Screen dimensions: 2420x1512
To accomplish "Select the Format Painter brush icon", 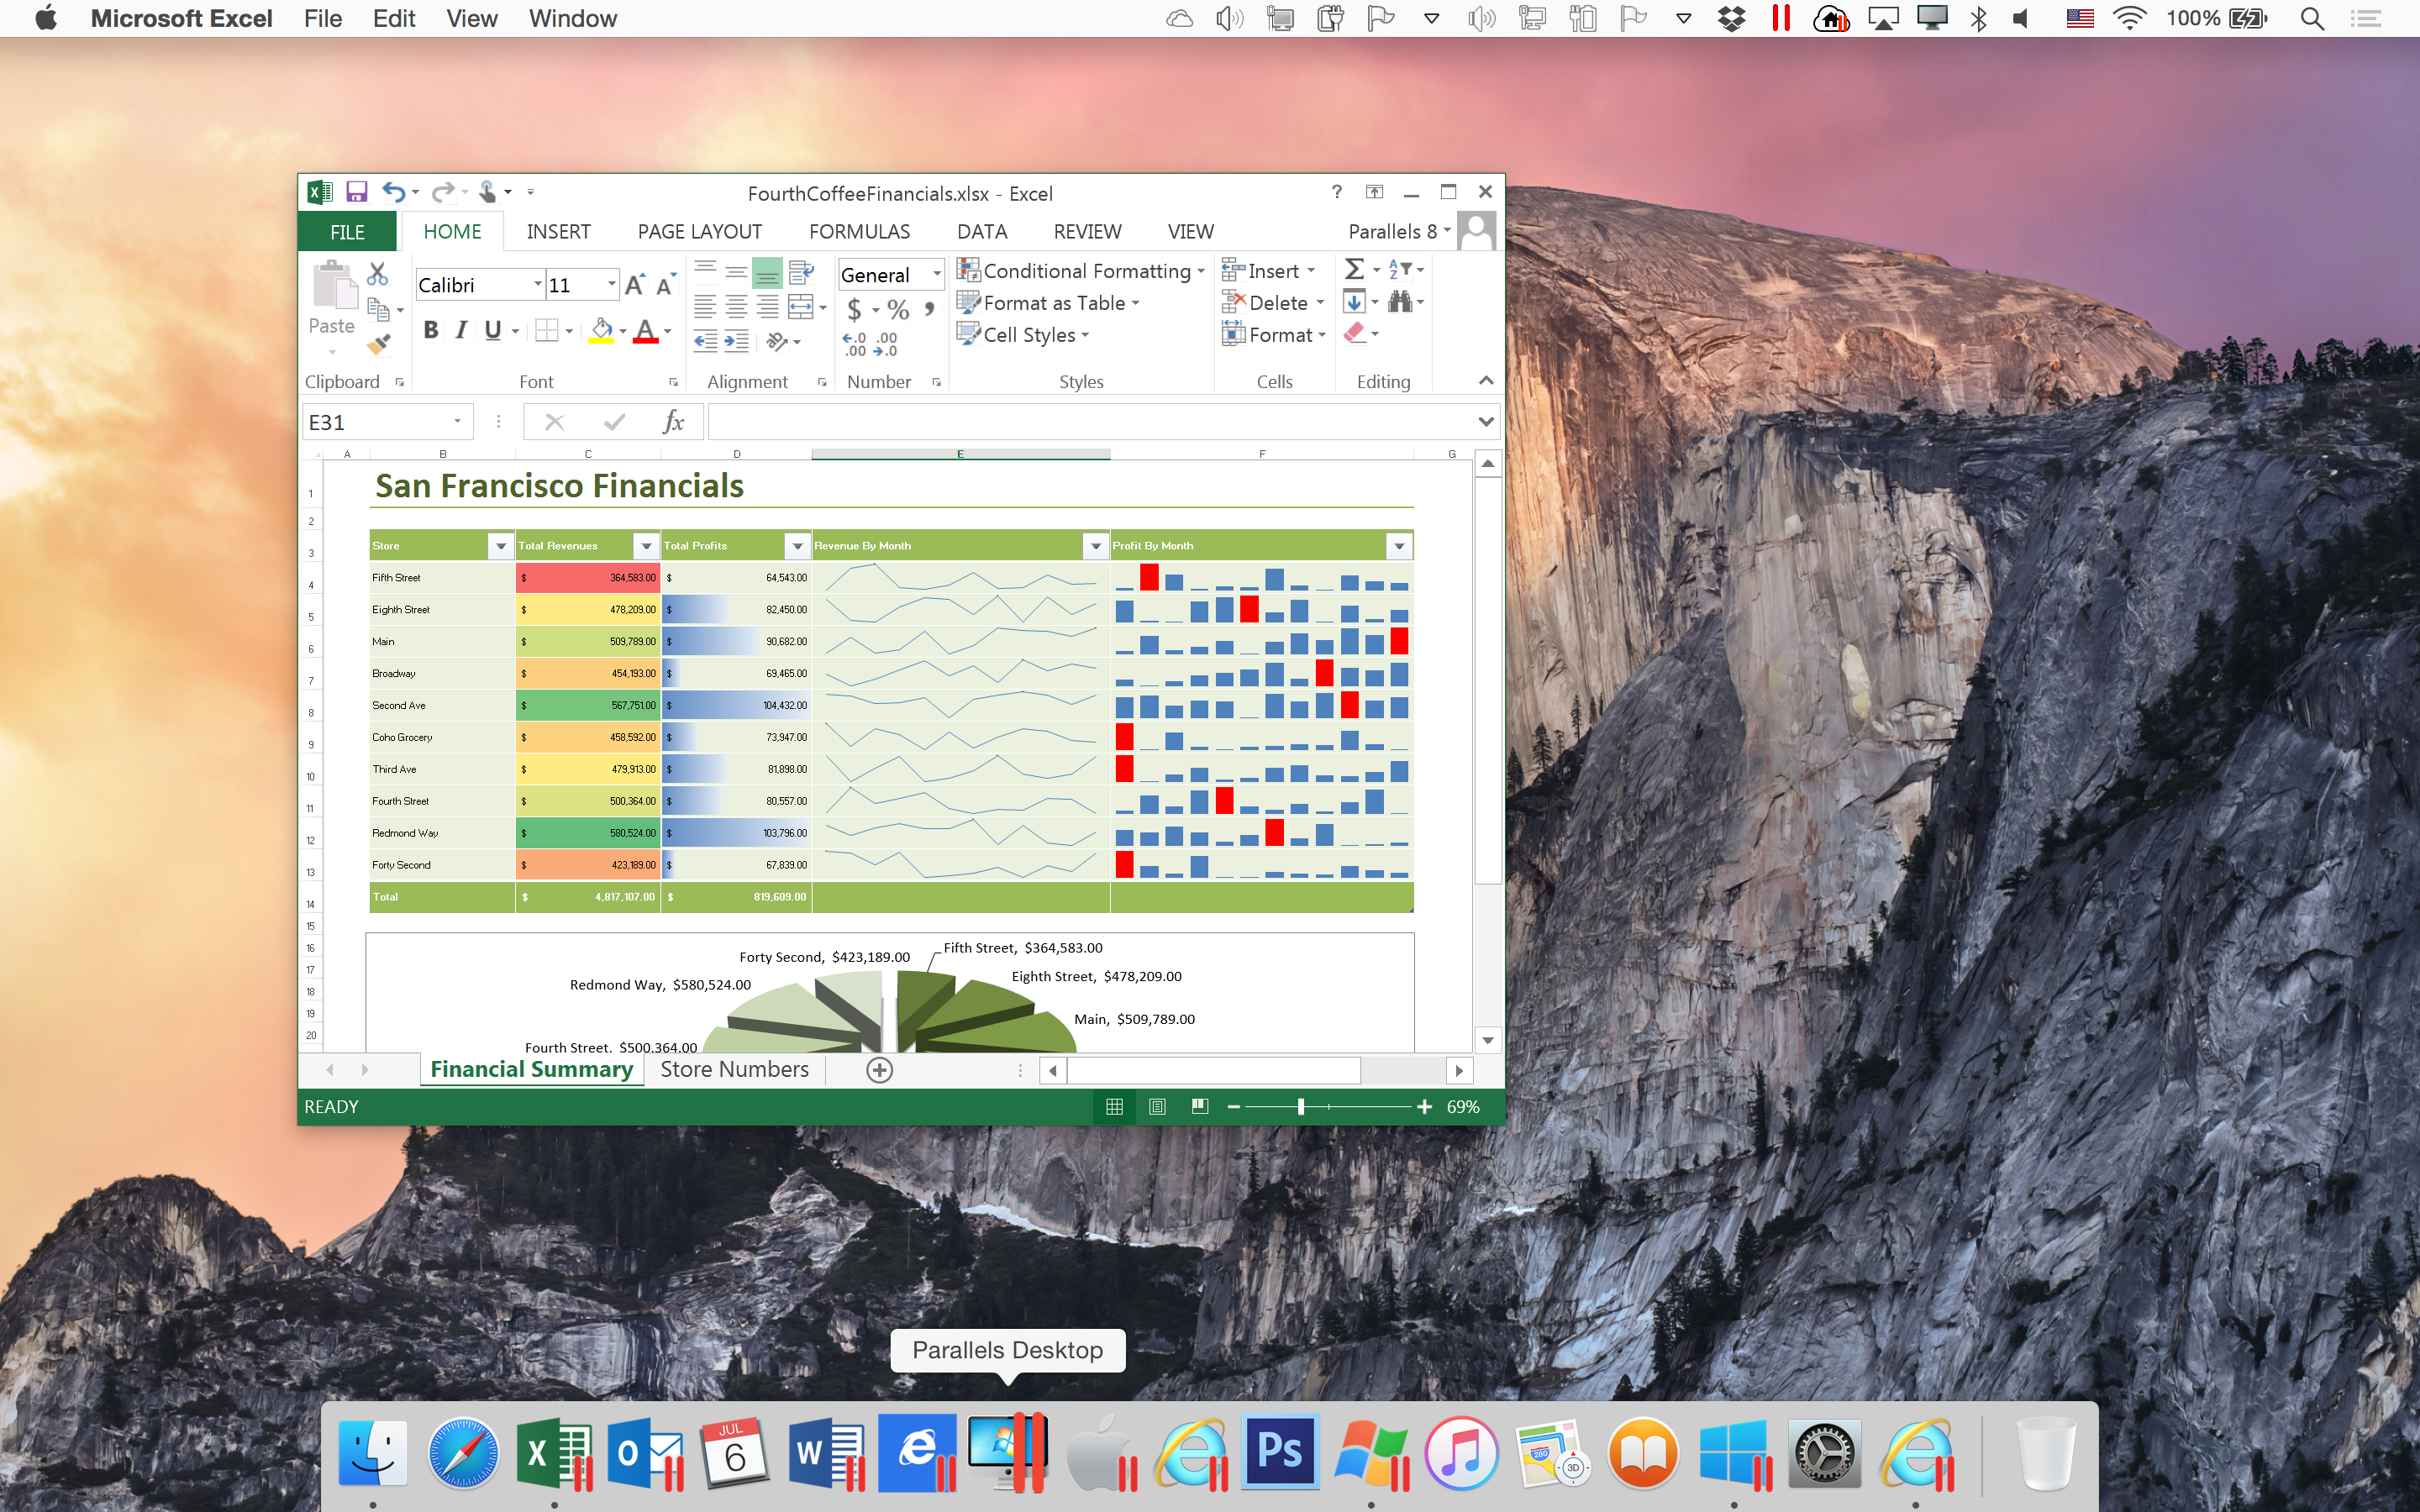I will [378, 346].
